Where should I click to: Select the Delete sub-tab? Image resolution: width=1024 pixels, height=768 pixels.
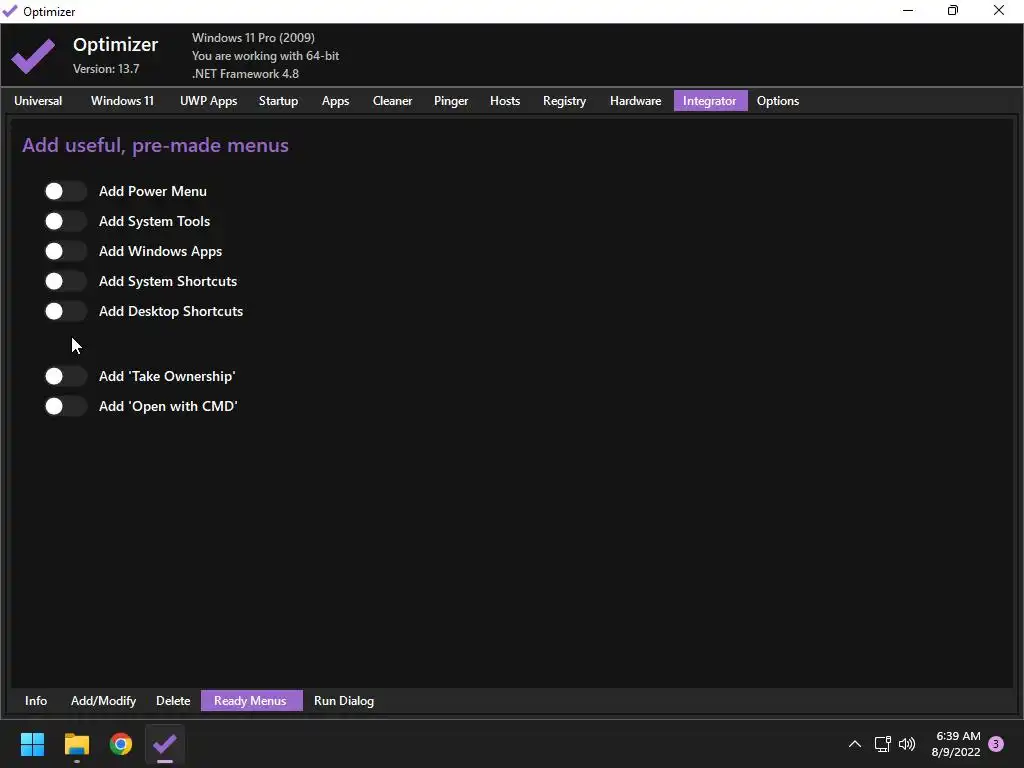[173, 701]
